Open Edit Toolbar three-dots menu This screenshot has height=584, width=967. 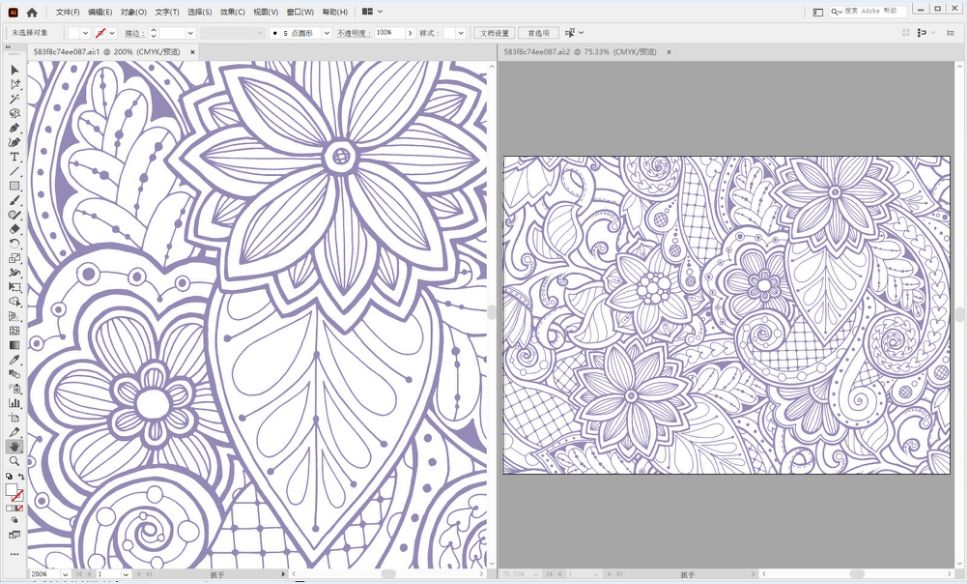pyautogui.click(x=14, y=554)
